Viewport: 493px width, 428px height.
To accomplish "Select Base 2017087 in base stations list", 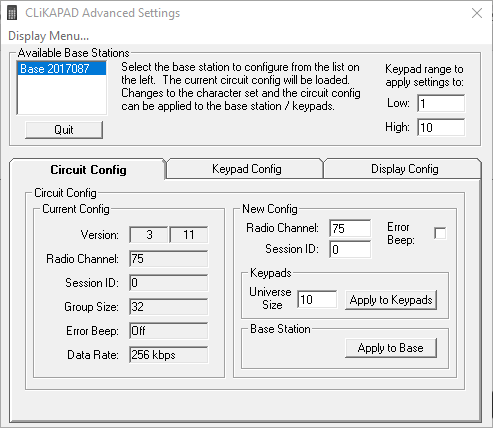I will 62,69.
